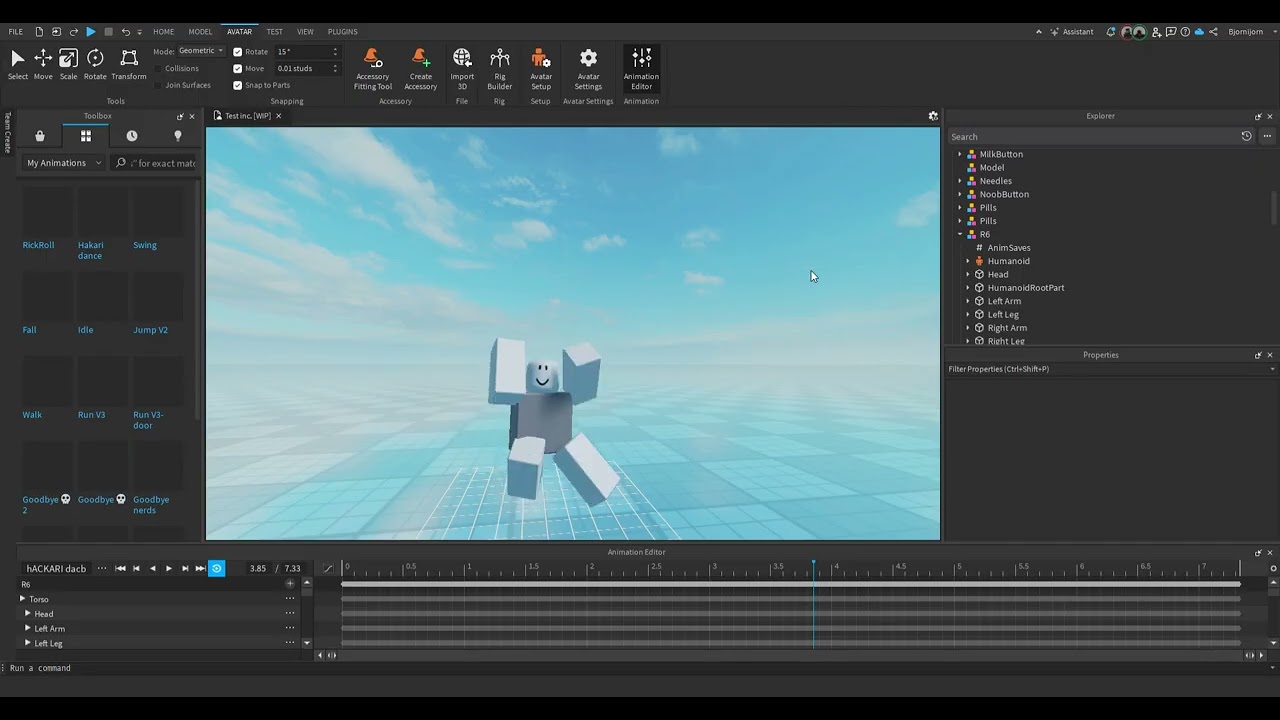Expand the Left Arm animation track
This screenshot has width=1280, height=720.
28,628
